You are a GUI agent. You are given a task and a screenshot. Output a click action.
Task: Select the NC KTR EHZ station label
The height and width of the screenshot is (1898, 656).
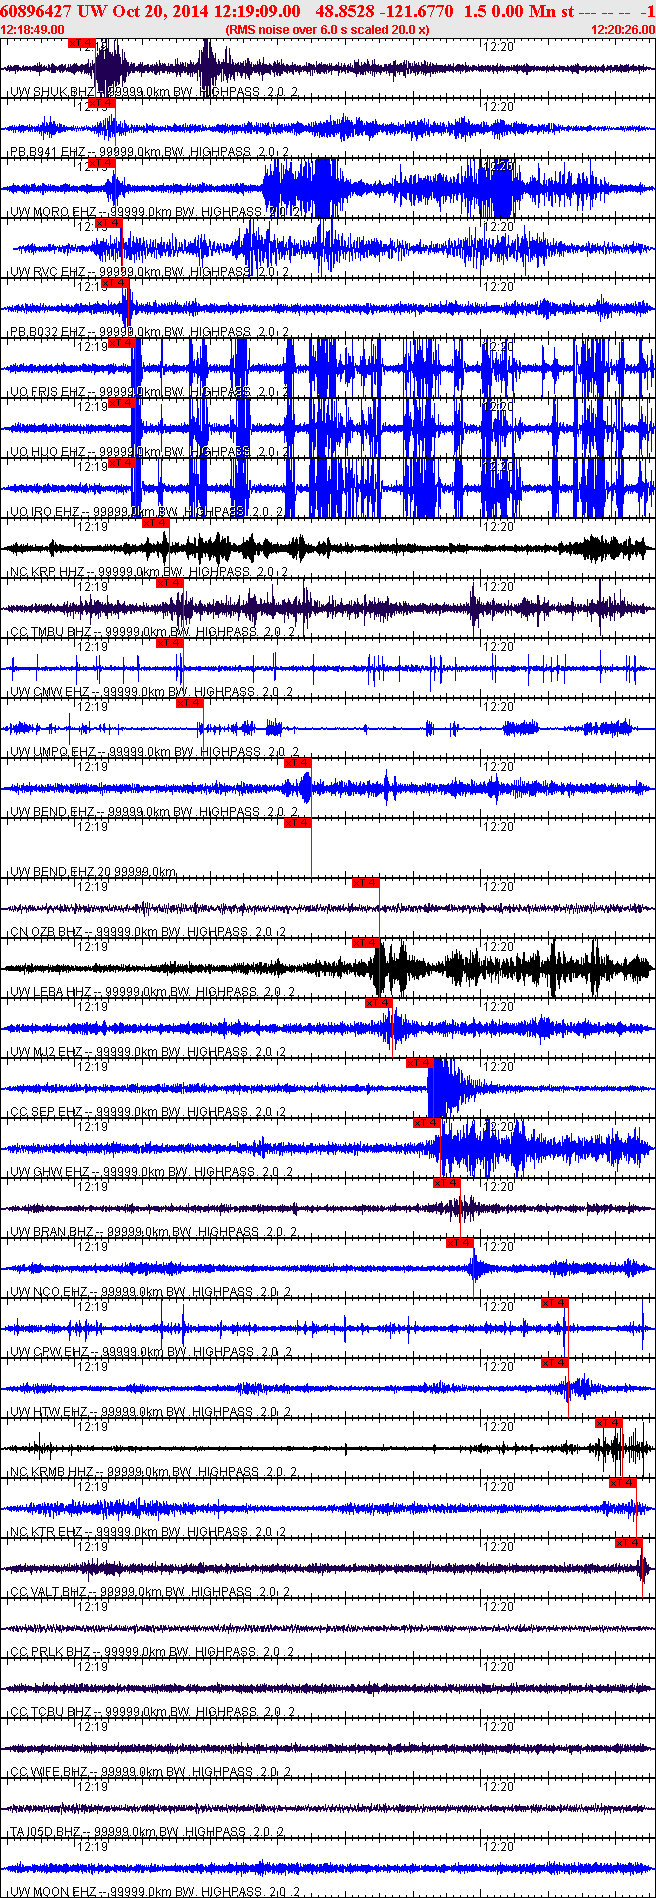(x=148, y=1532)
